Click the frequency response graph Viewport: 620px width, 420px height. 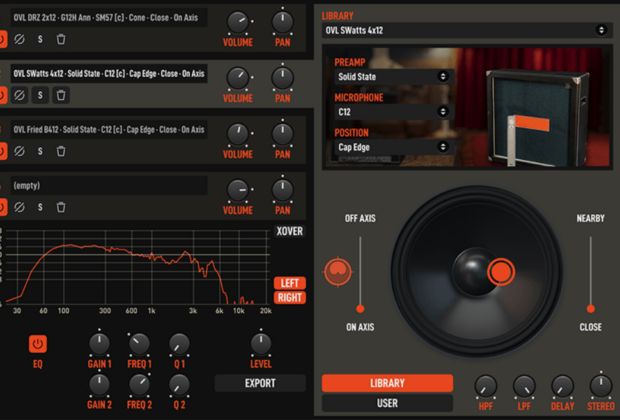point(137,267)
